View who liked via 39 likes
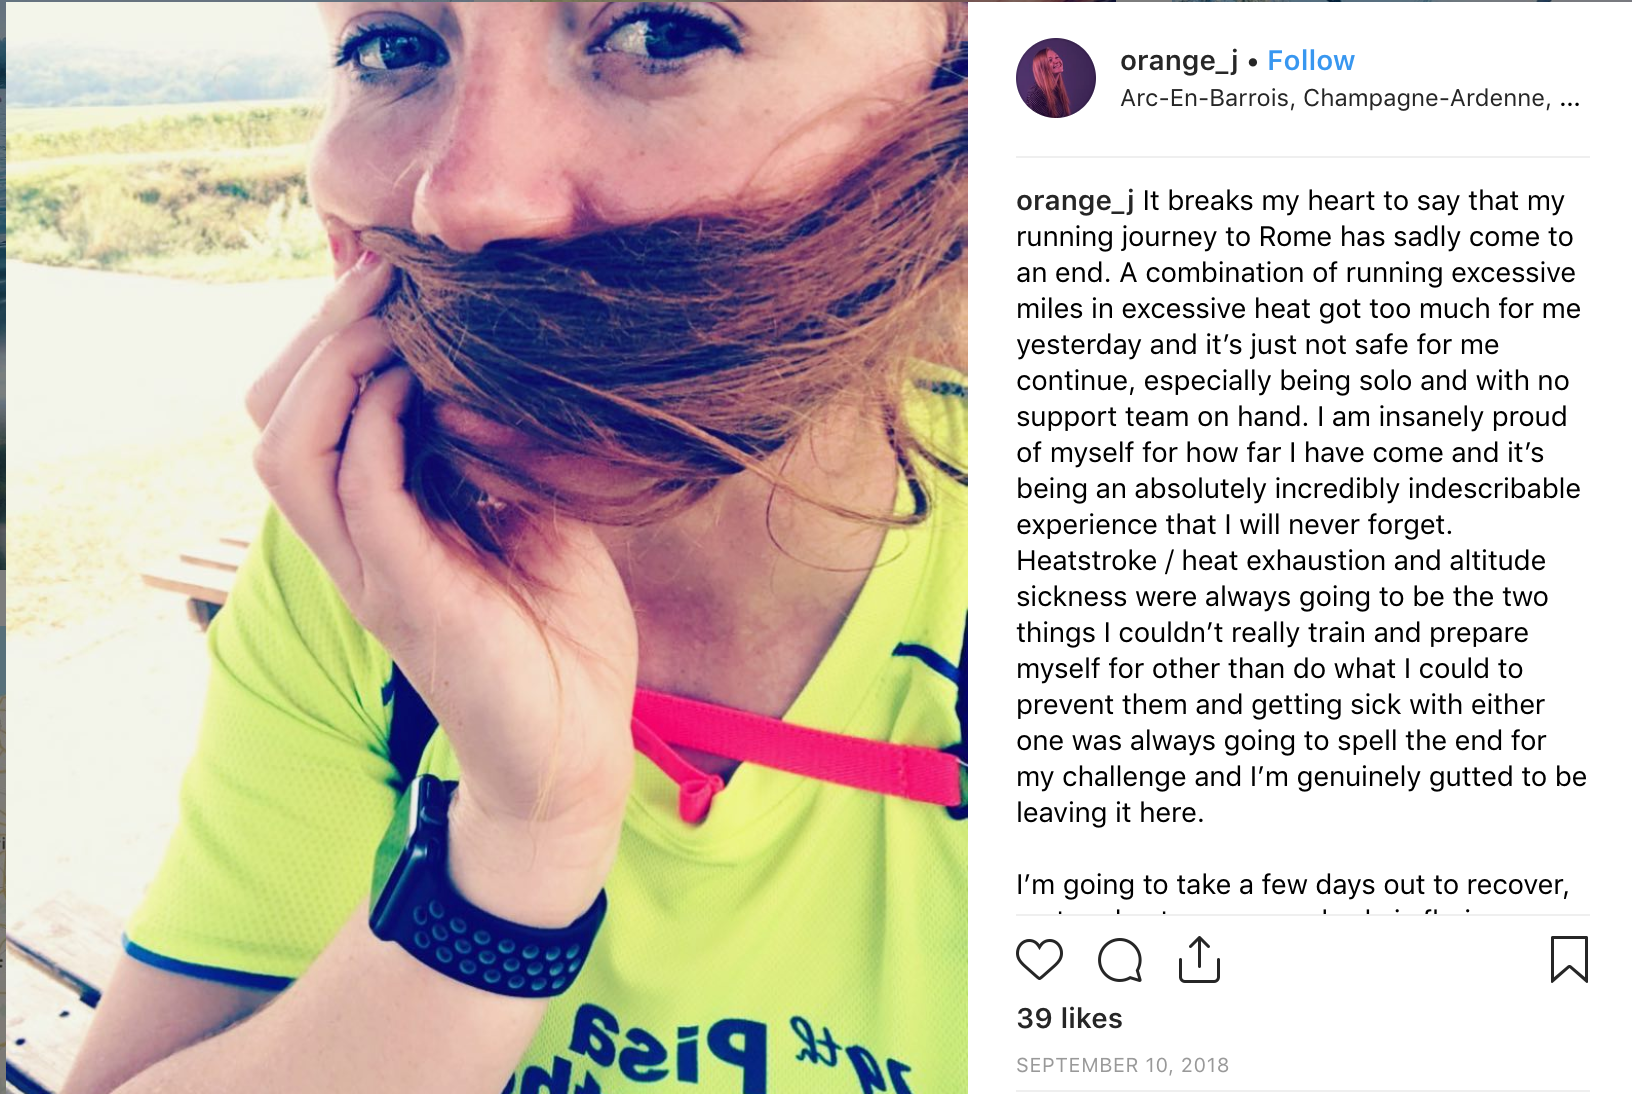Image resolution: width=1632 pixels, height=1094 pixels. pos(1069,1018)
